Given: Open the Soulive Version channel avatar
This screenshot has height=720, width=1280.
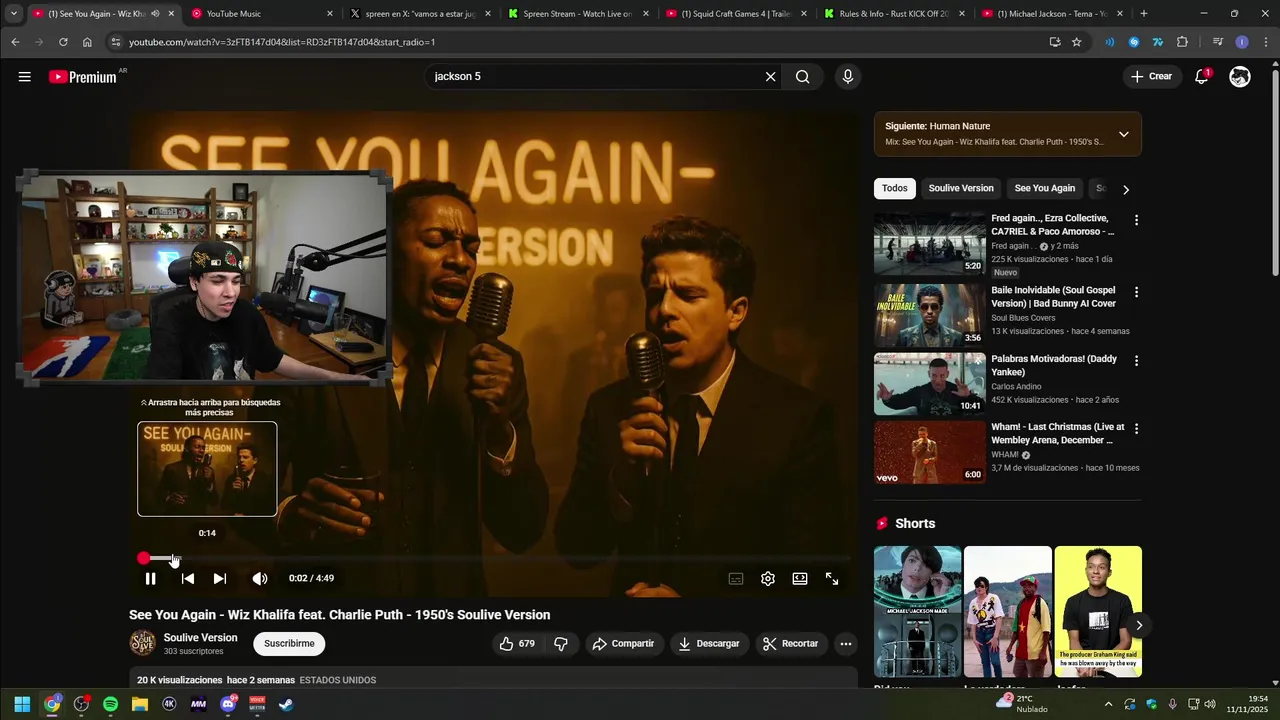Looking at the screenshot, I should [143, 643].
